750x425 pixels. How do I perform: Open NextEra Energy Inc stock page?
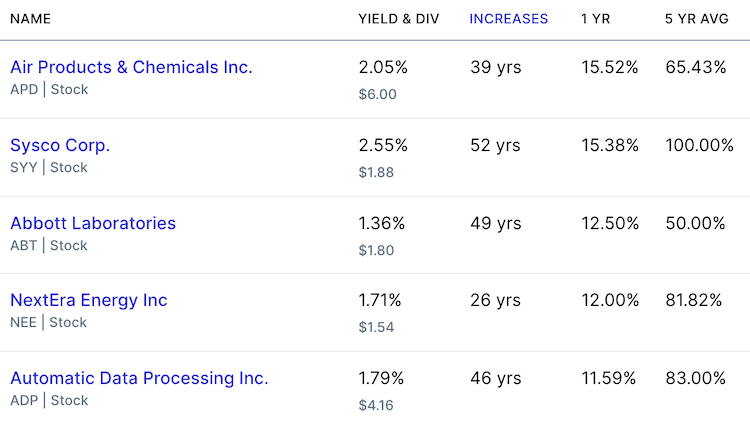click(89, 300)
